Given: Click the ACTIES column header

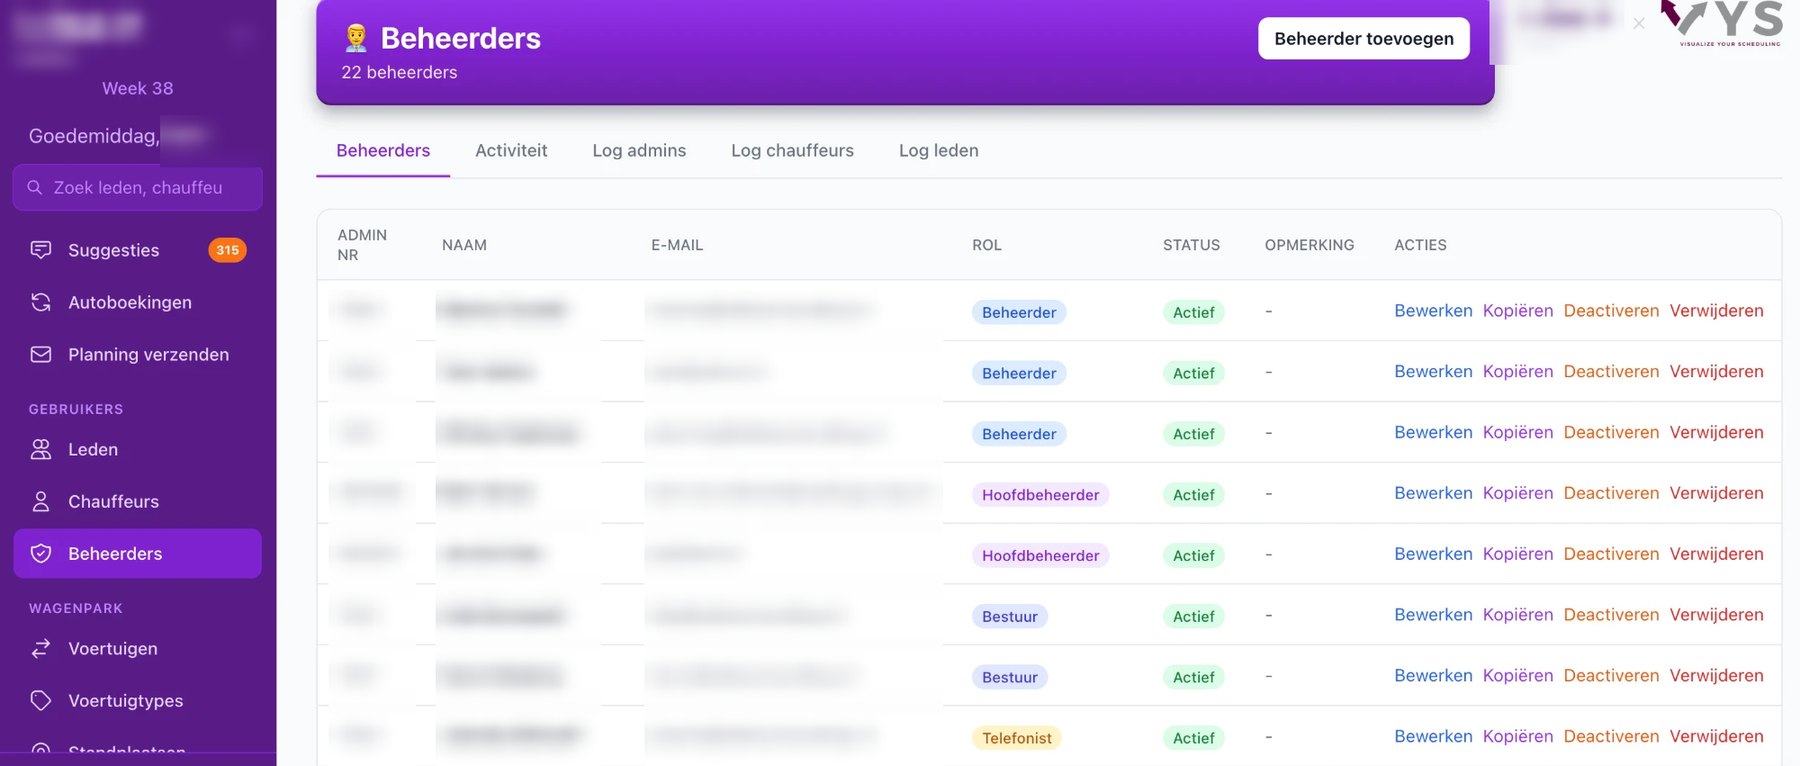Looking at the screenshot, I should coord(1420,245).
